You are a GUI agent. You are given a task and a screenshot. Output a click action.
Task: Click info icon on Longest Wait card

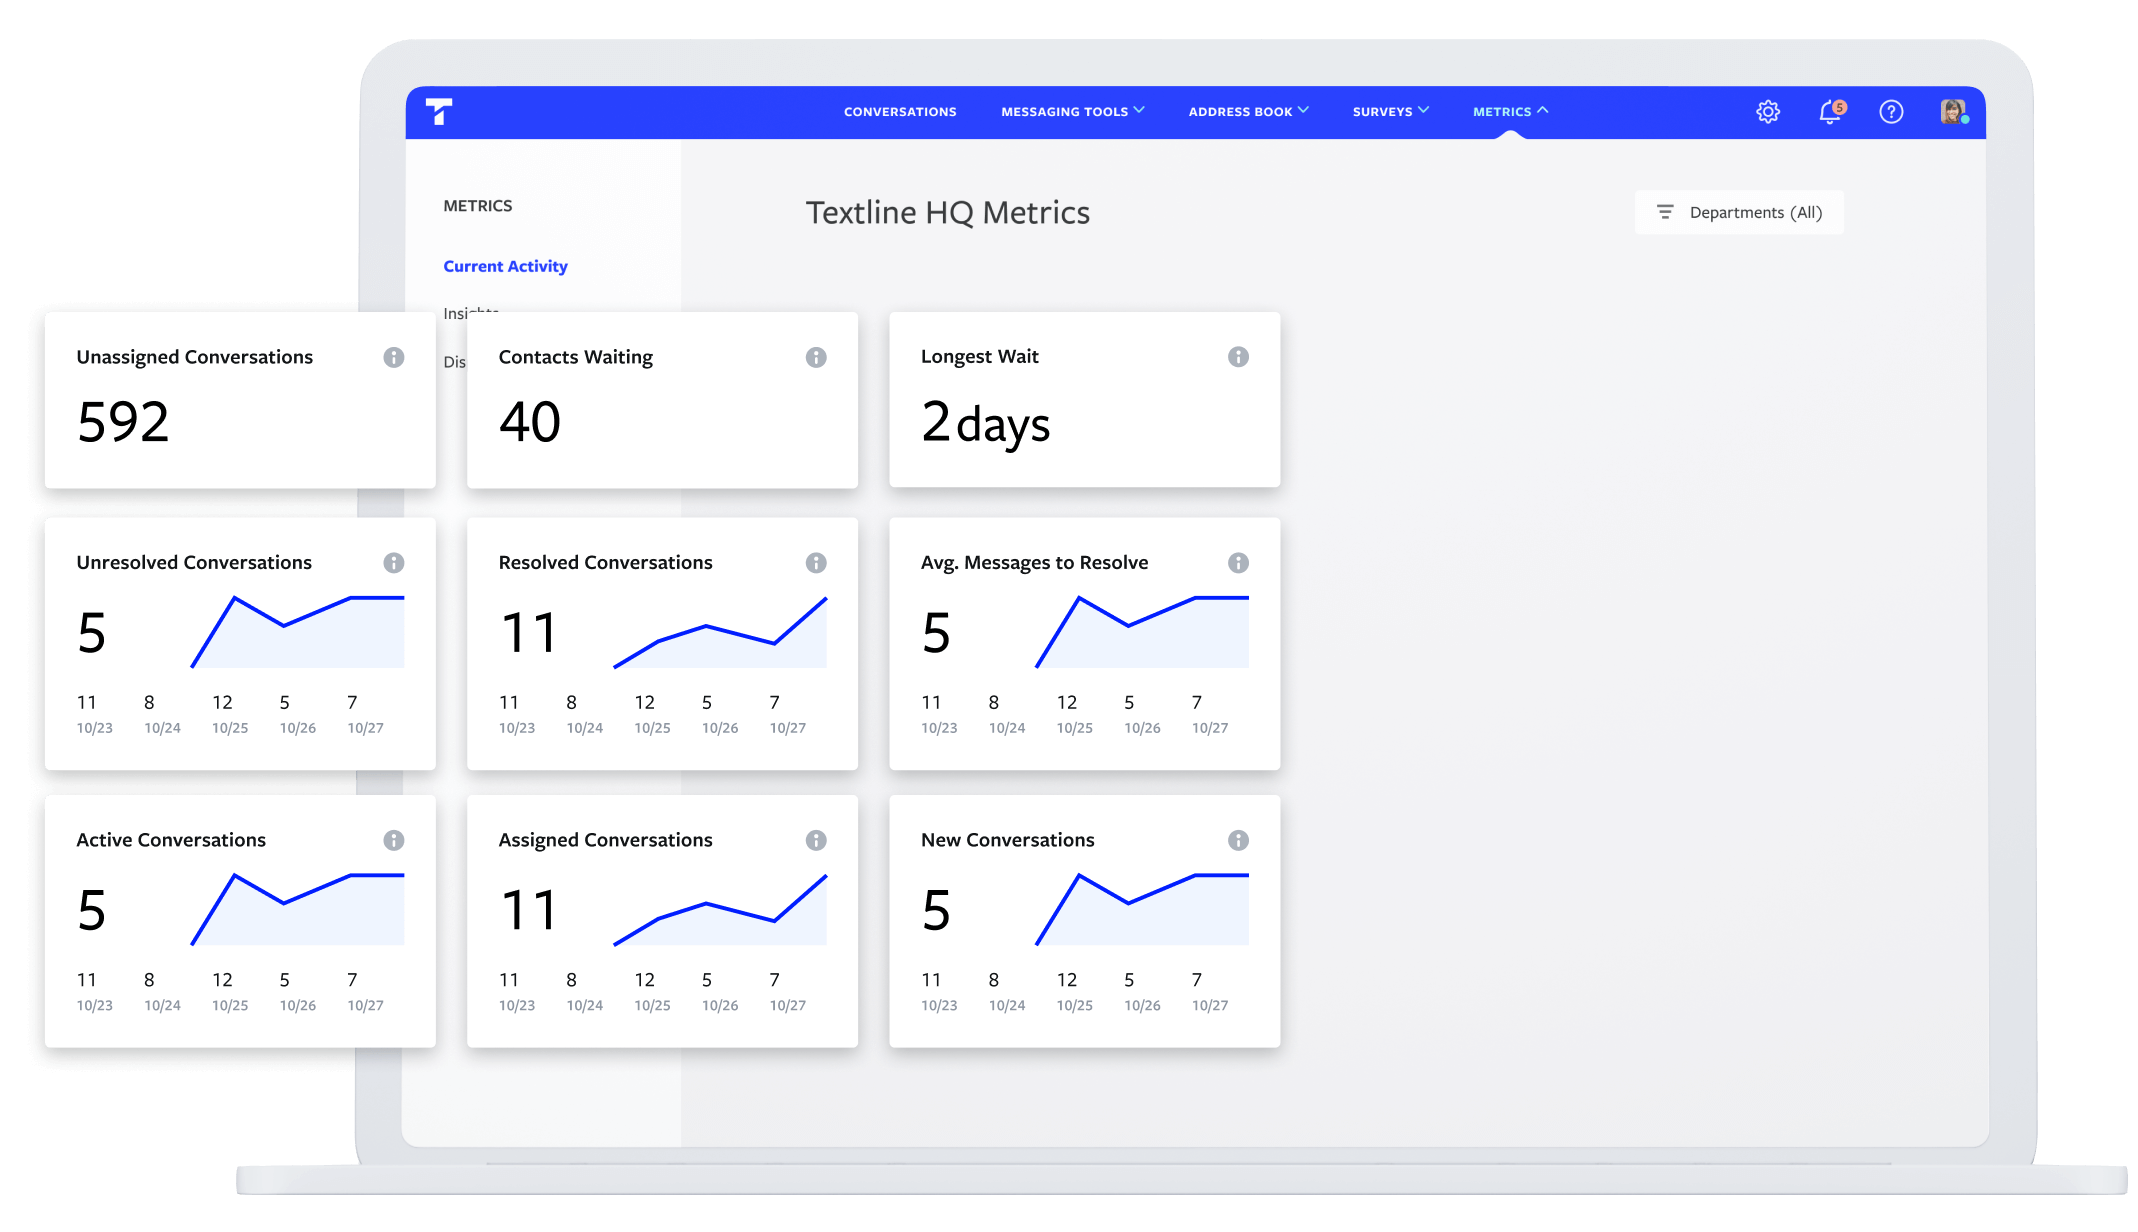click(x=1238, y=357)
